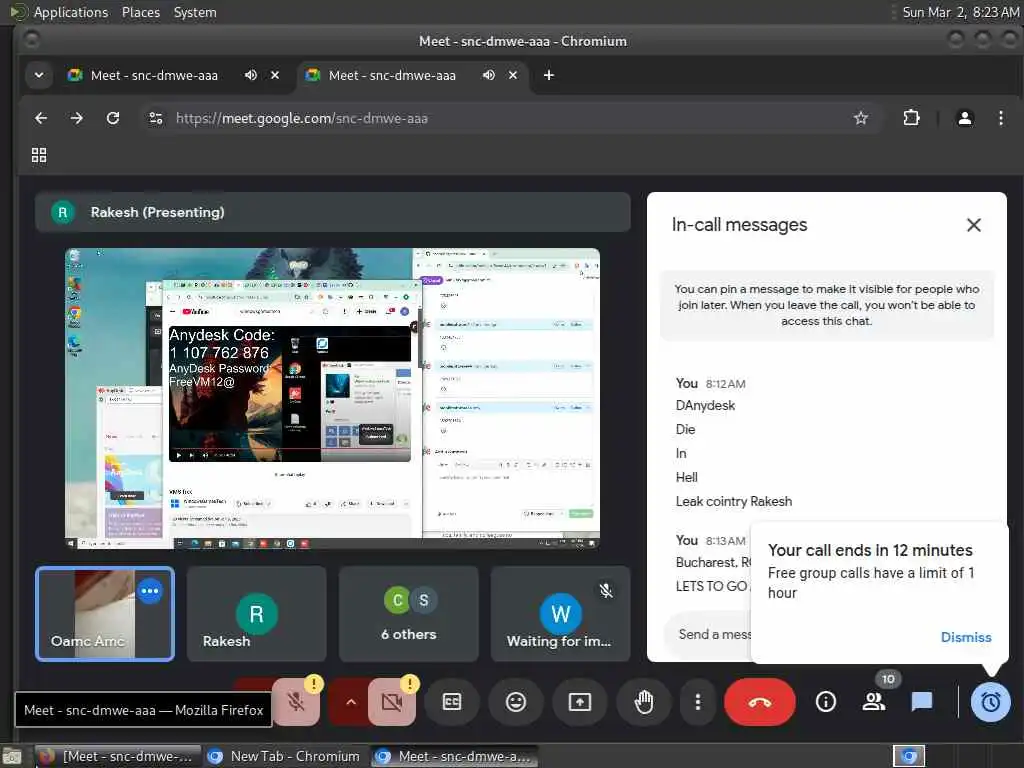
Task: Open the Applications menu
Action: pos(71,12)
